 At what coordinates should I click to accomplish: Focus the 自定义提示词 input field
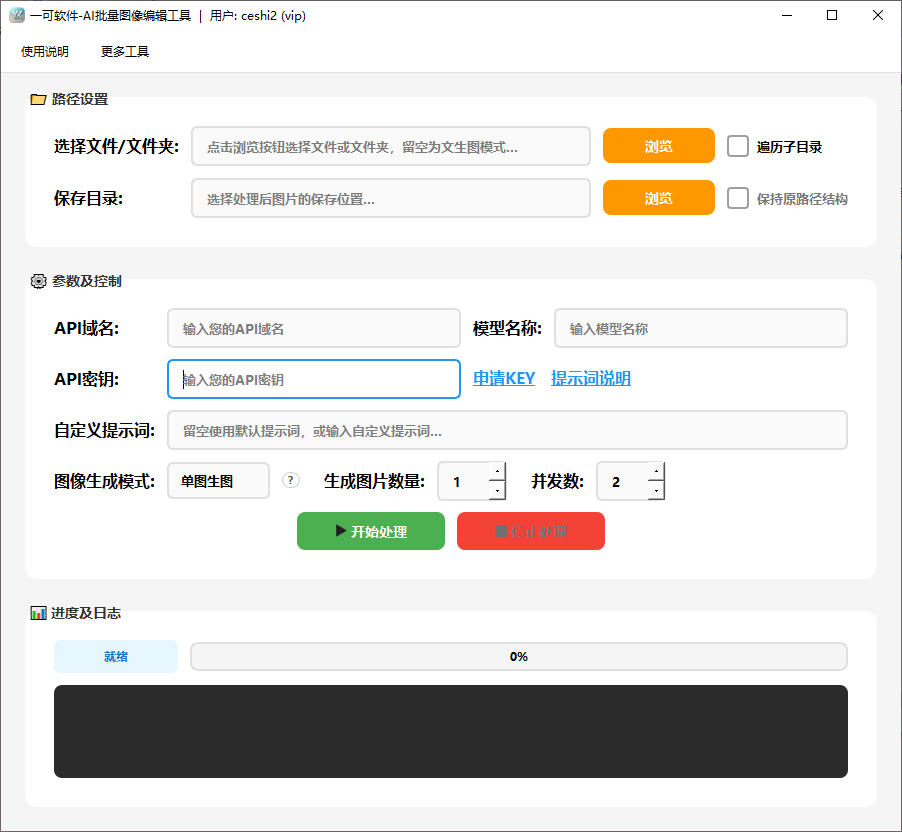click(507, 430)
